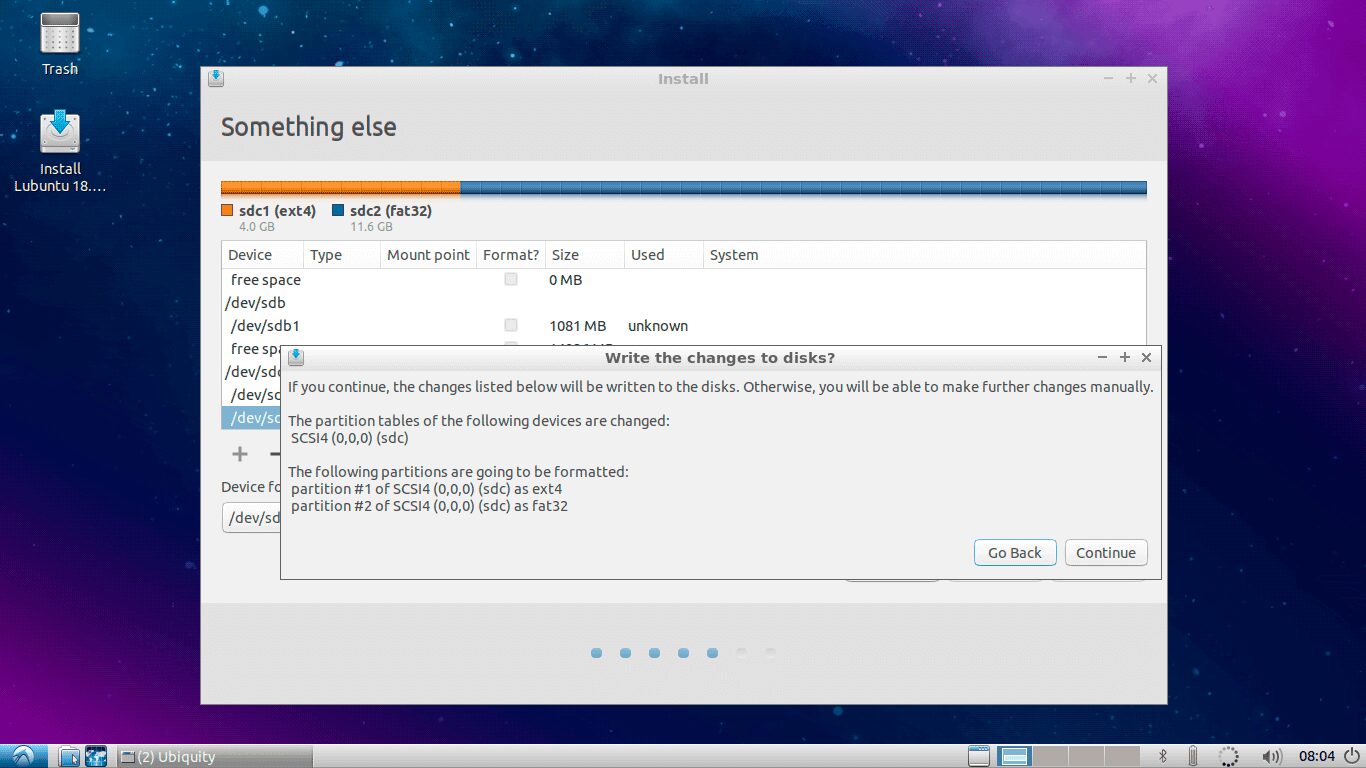Click the power shutdown icon in the taskbar
This screenshot has height=768, width=1366.
pos(1352,756)
